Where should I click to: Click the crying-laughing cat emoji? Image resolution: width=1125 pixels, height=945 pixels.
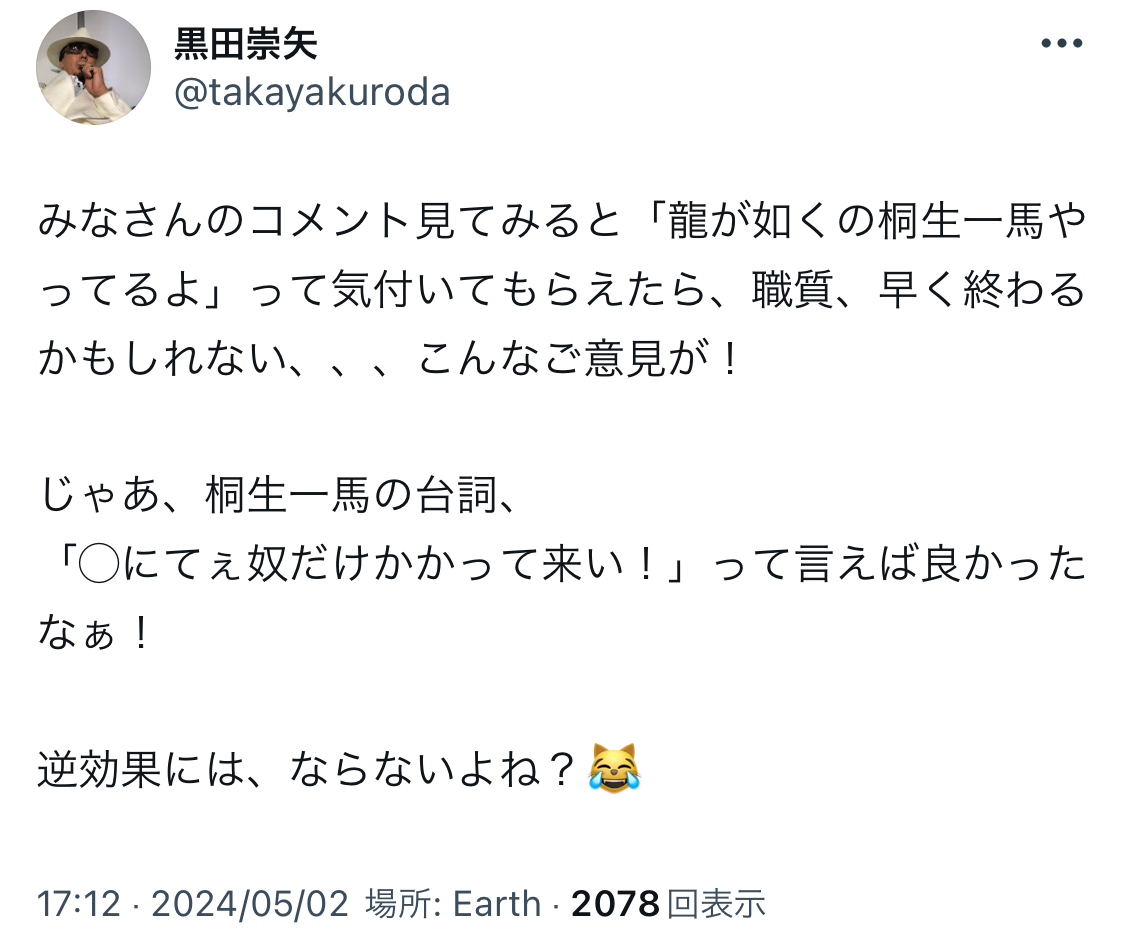click(x=614, y=769)
